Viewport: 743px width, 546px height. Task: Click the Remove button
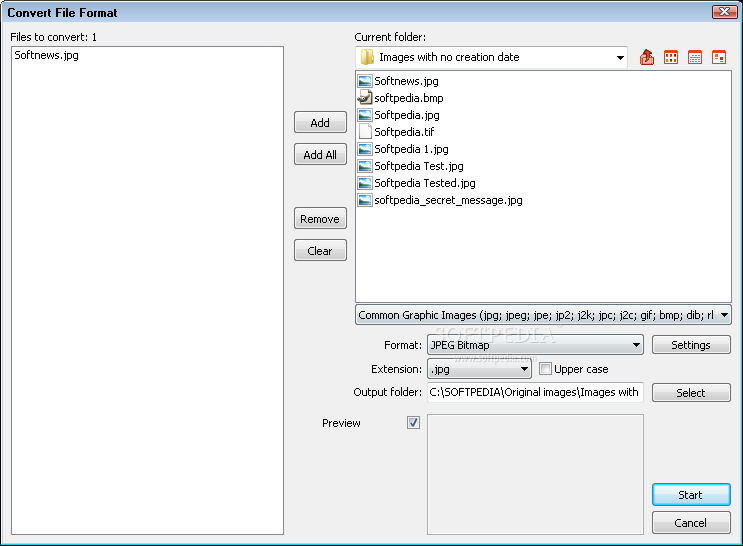(320, 218)
